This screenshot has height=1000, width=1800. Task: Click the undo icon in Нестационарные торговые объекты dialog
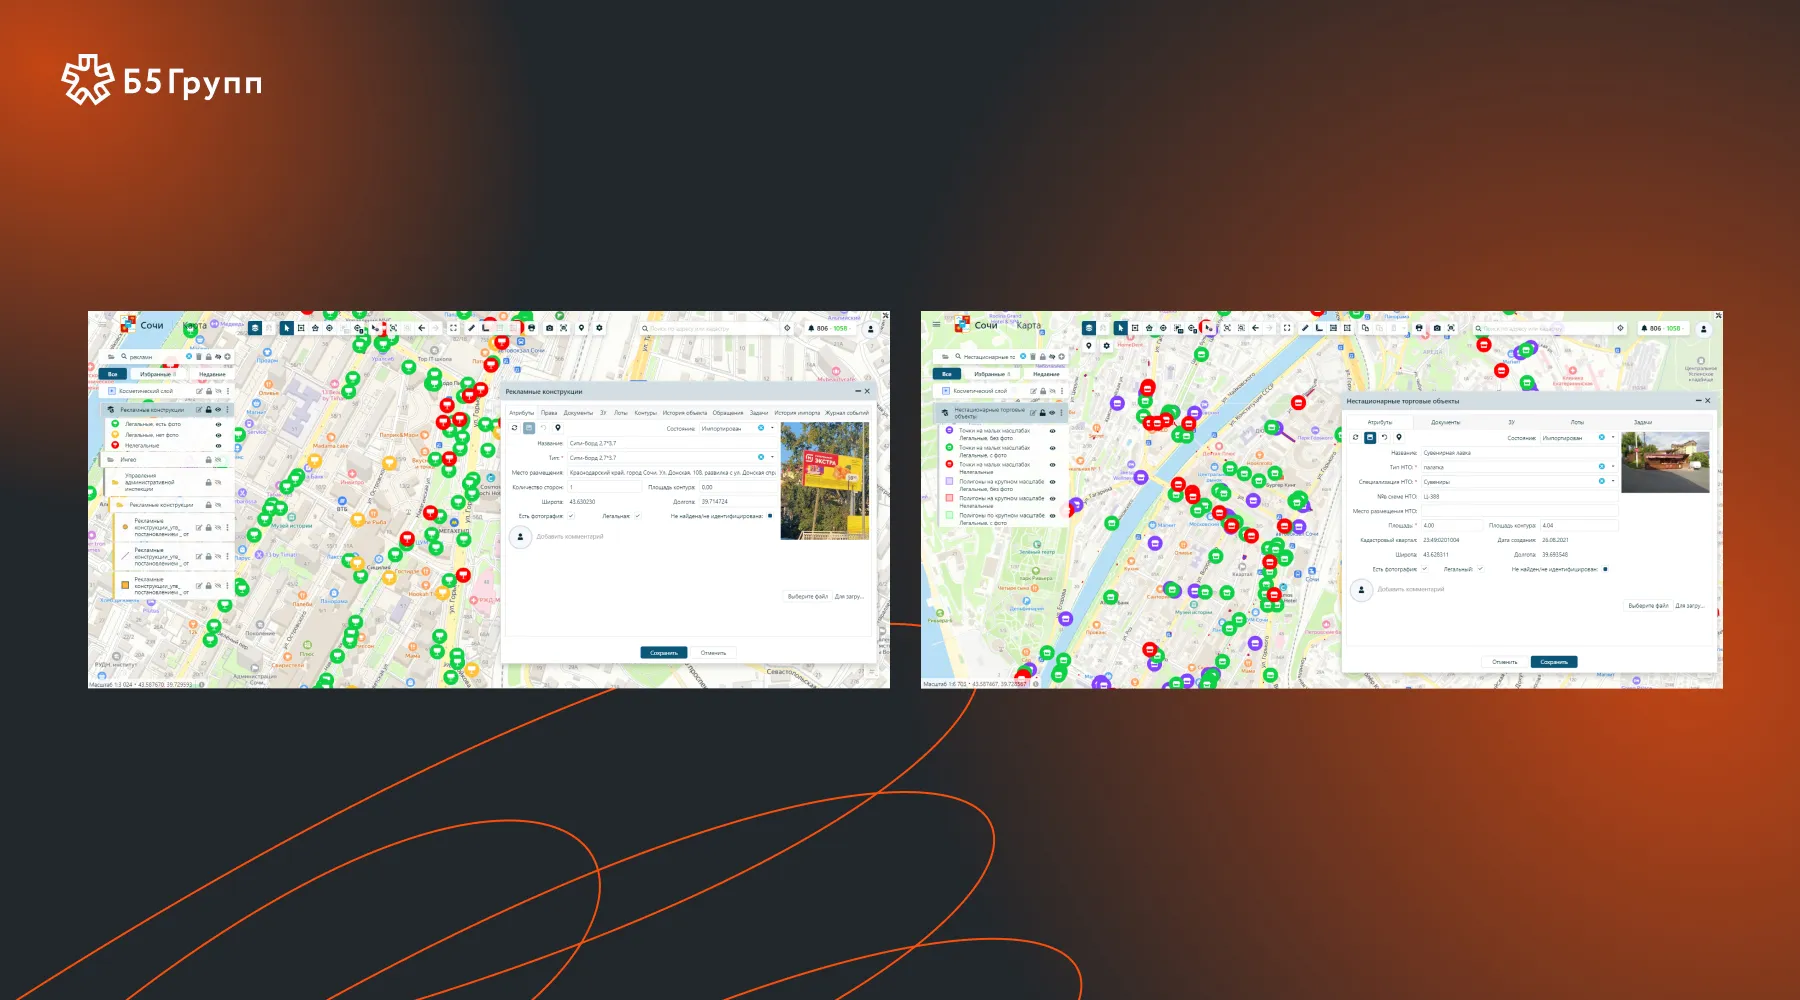pyautogui.click(x=1384, y=437)
